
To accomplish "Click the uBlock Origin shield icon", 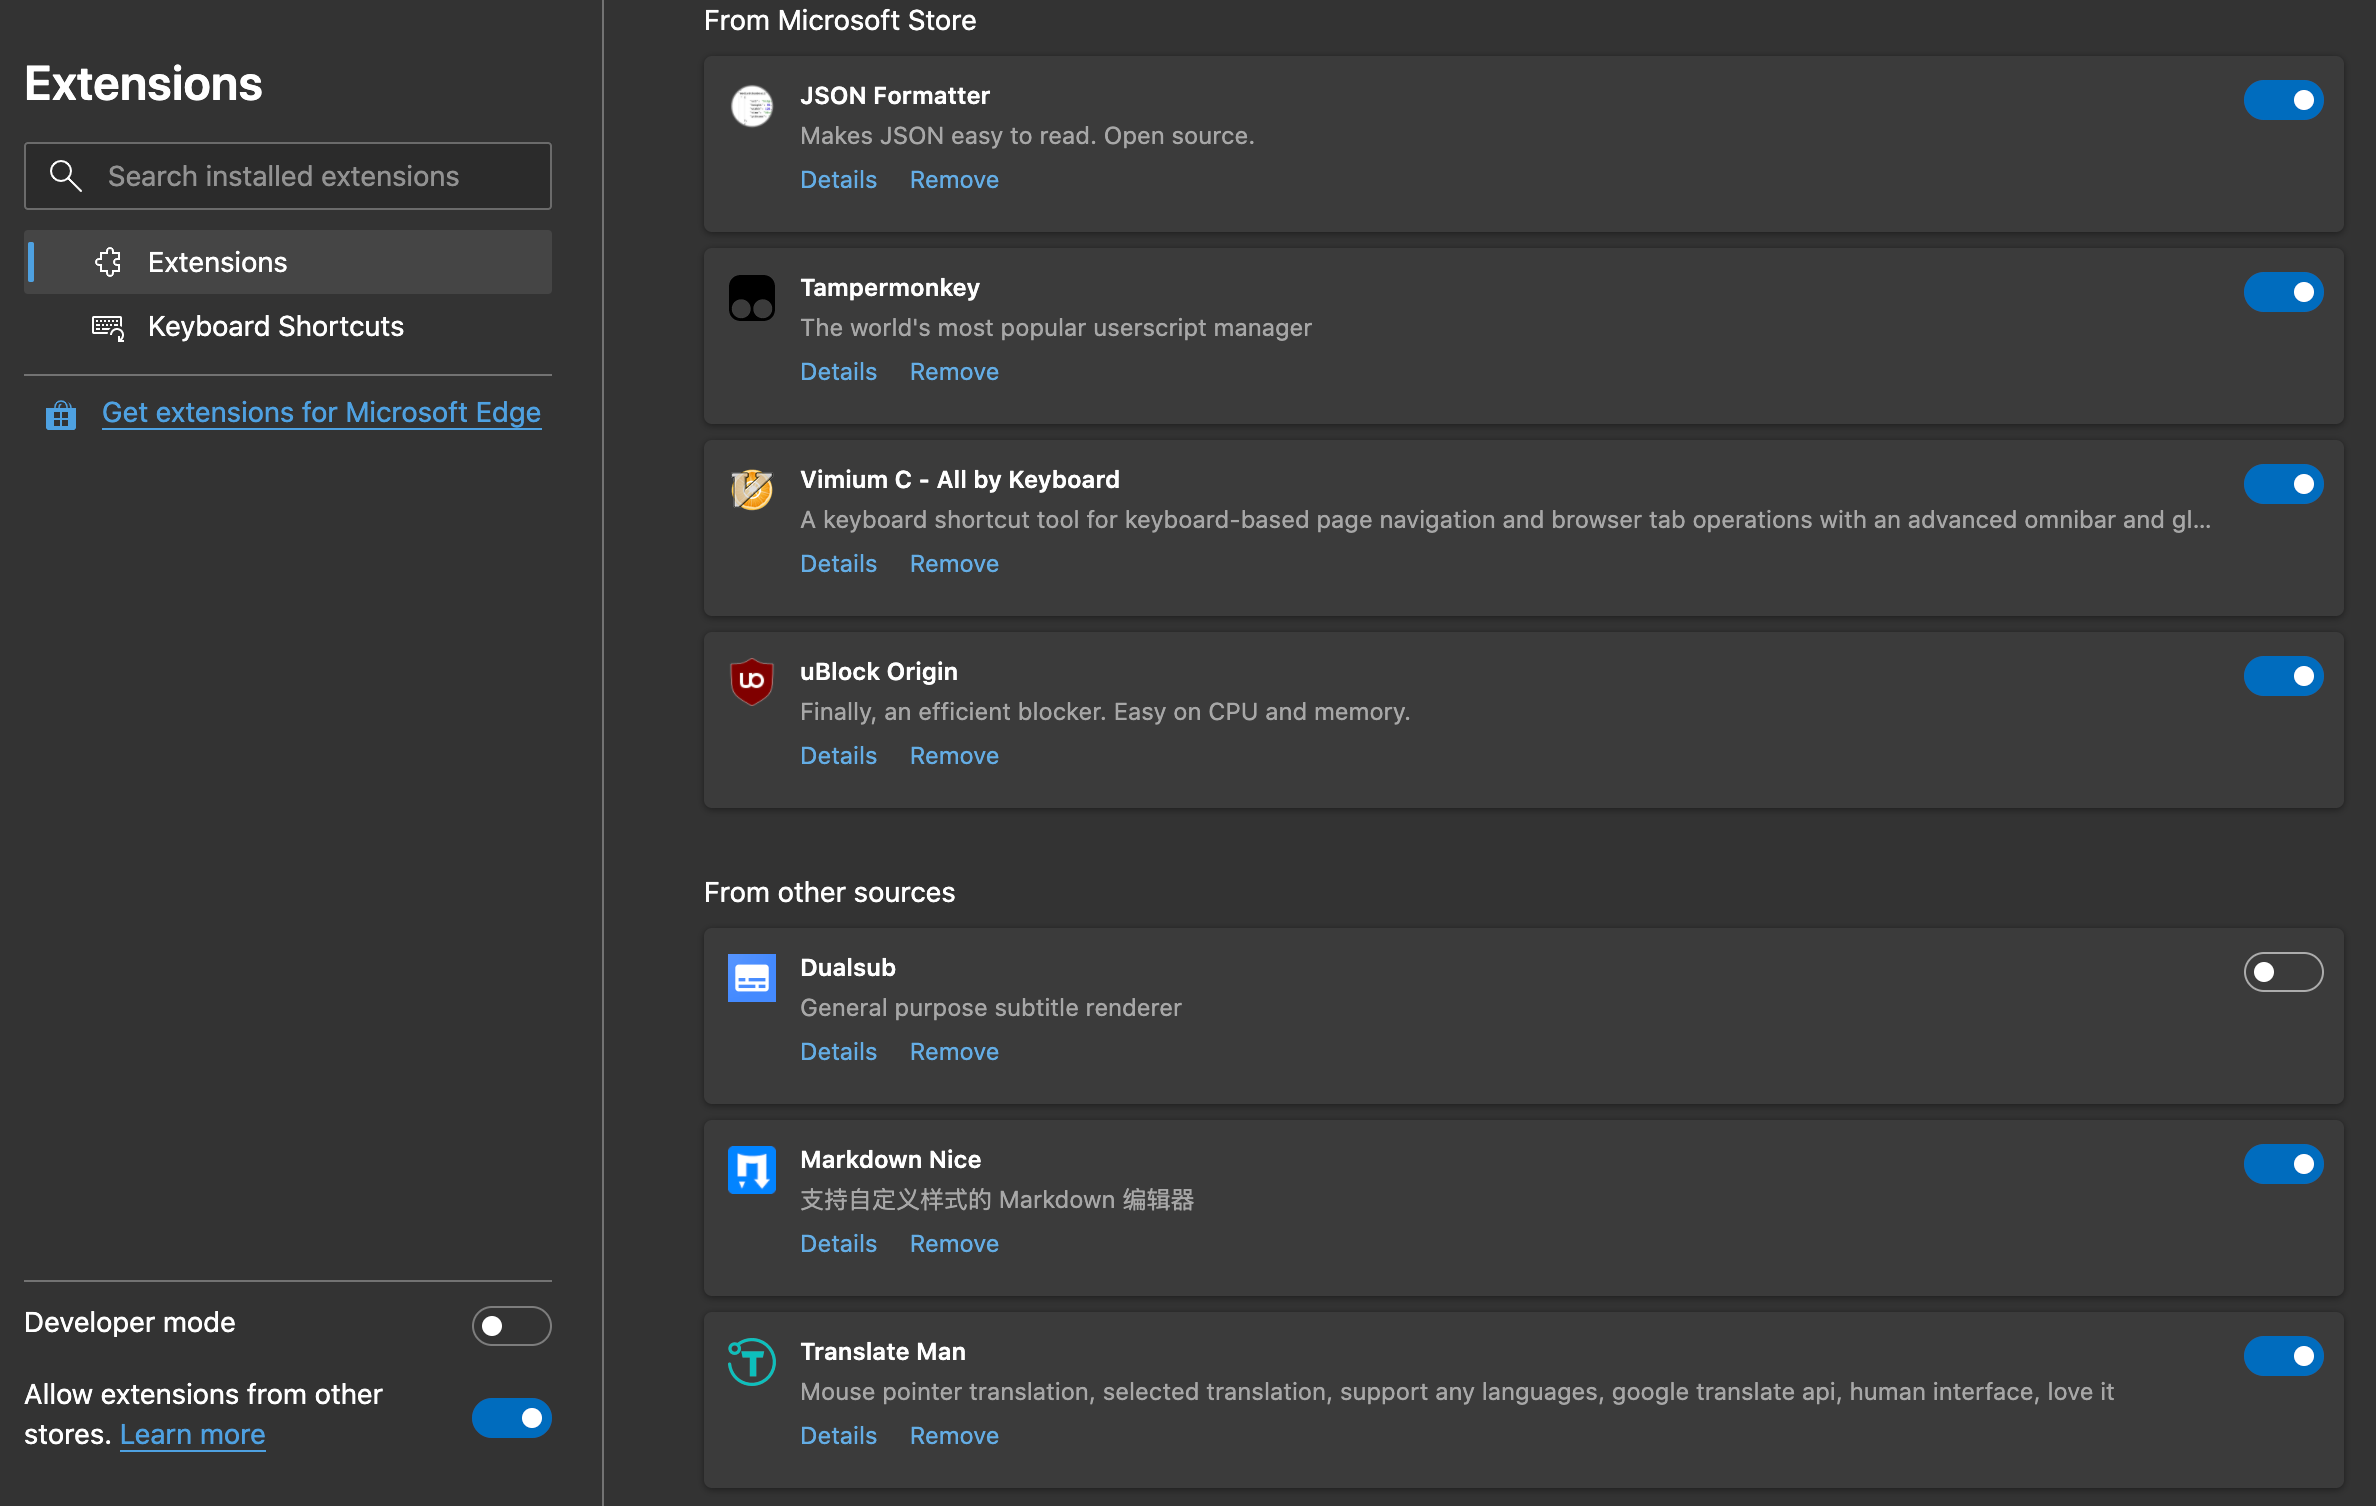I will [752, 682].
